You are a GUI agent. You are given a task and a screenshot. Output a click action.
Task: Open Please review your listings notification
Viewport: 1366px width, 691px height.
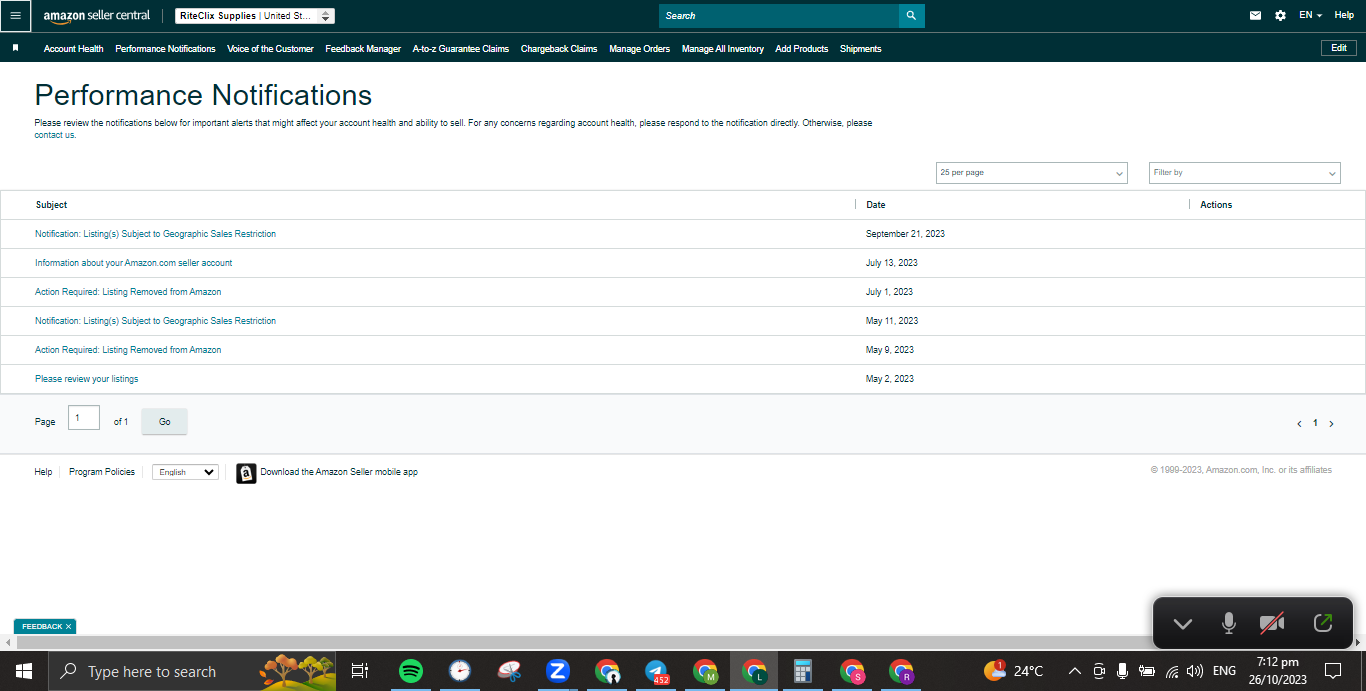[87, 379]
